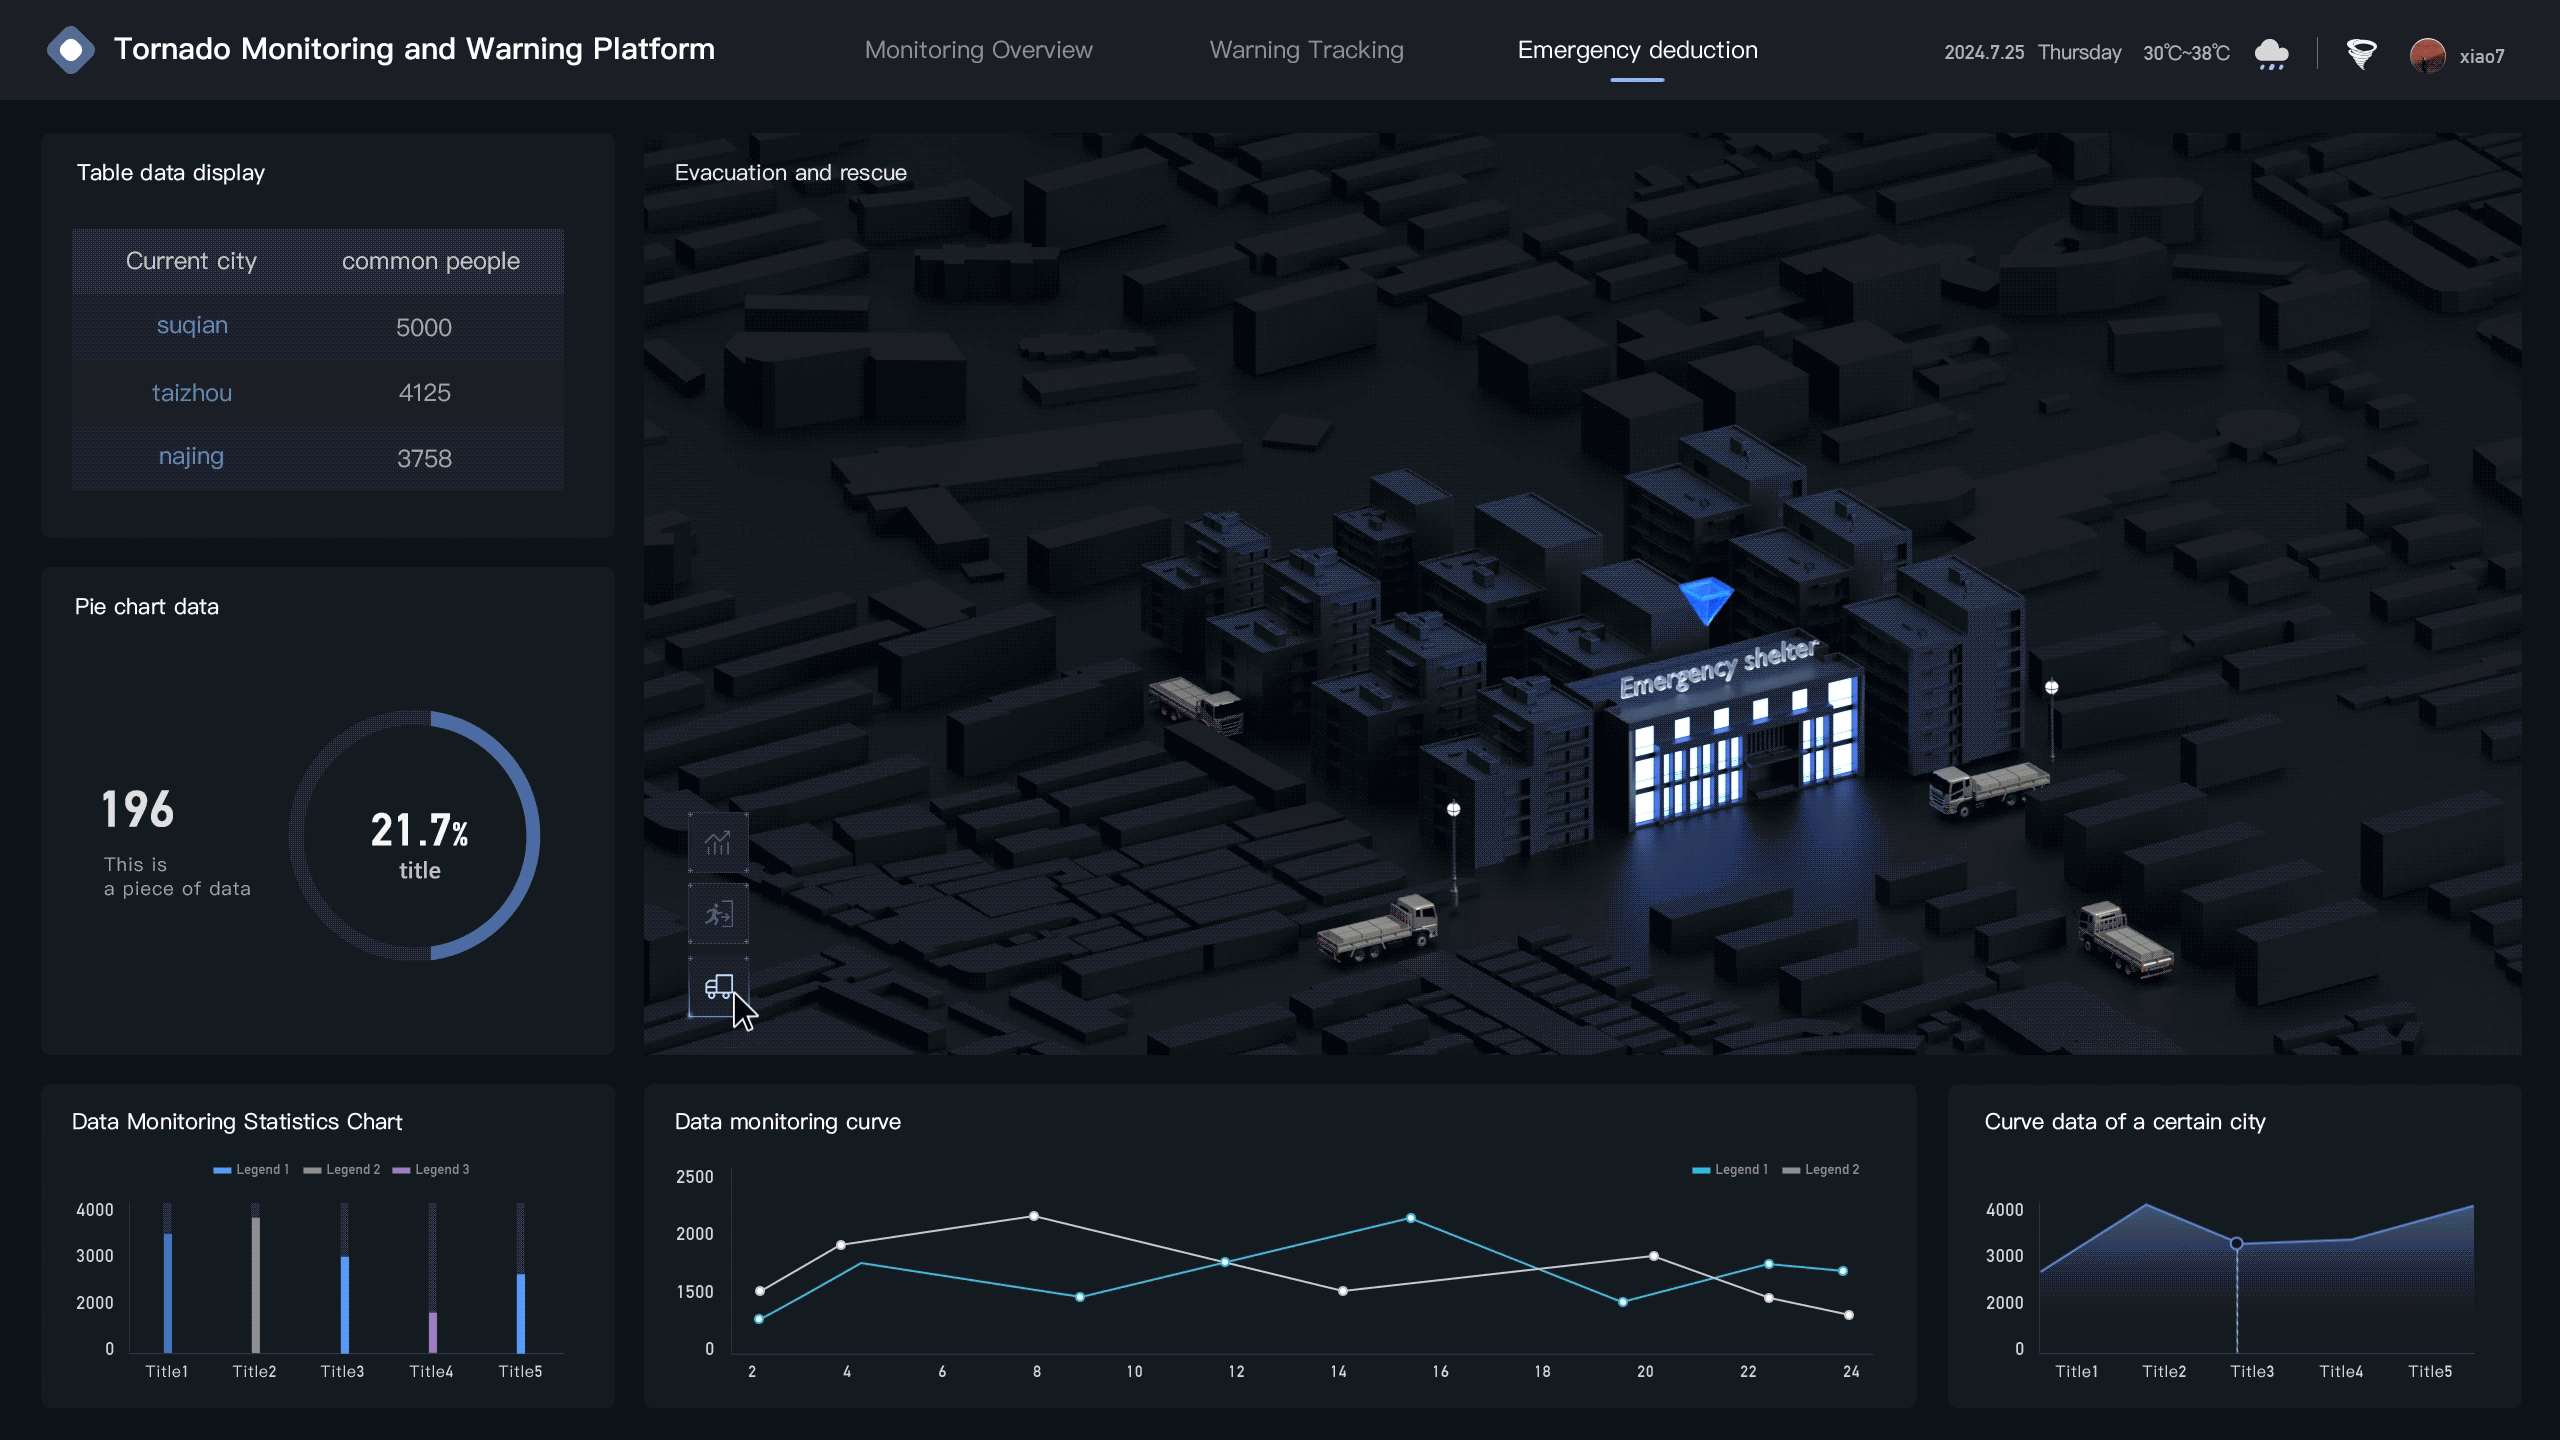Screen dimensions: 2560x1440
Task: Click the Table data display panel title
Action: click(171, 173)
